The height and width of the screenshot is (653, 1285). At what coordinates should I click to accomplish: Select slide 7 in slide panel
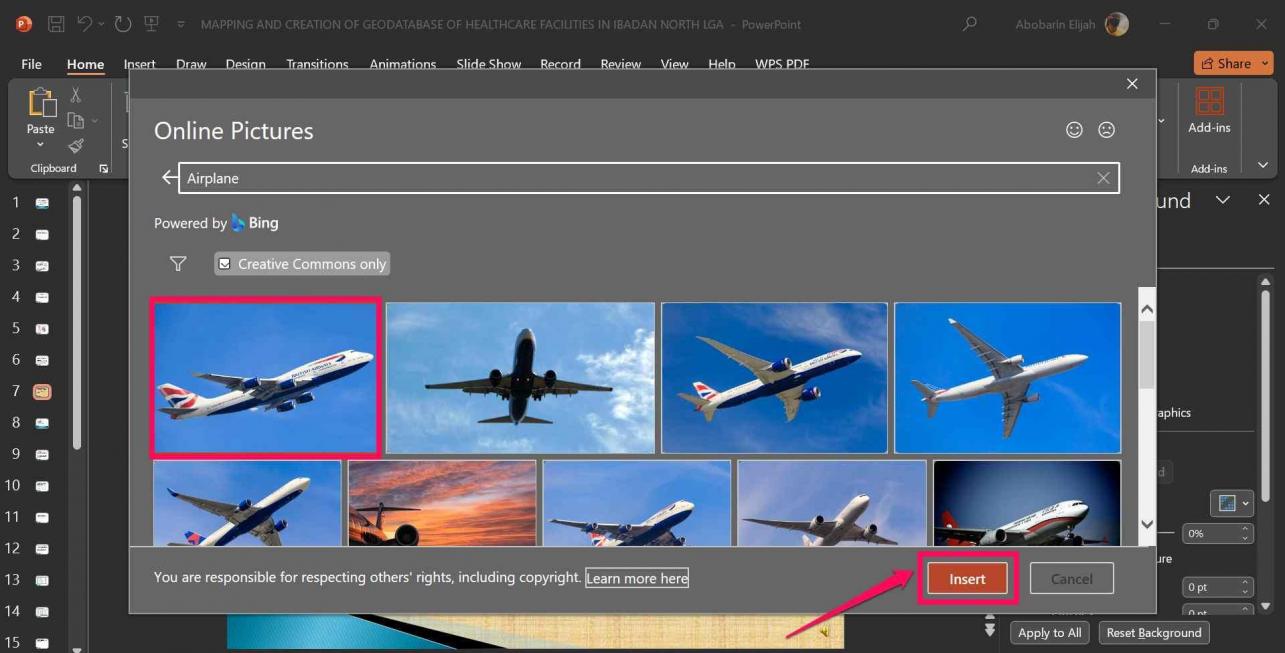point(42,392)
